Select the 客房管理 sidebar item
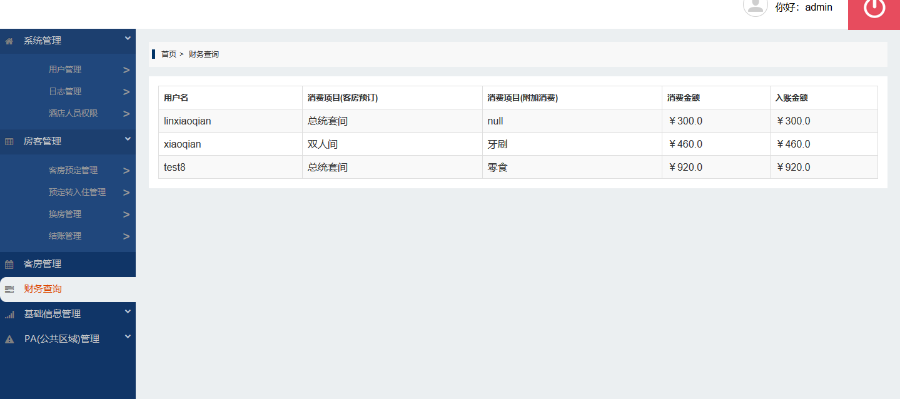 42,264
